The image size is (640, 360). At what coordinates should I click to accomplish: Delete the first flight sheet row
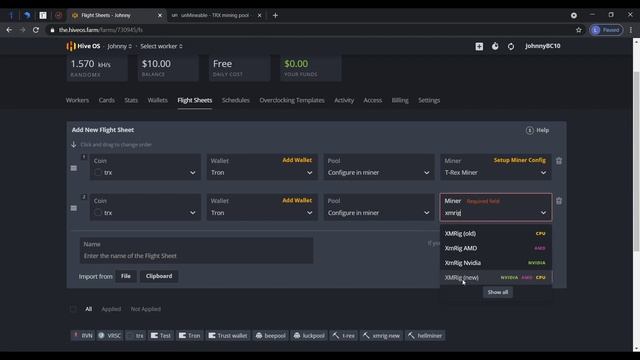tap(559, 161)
